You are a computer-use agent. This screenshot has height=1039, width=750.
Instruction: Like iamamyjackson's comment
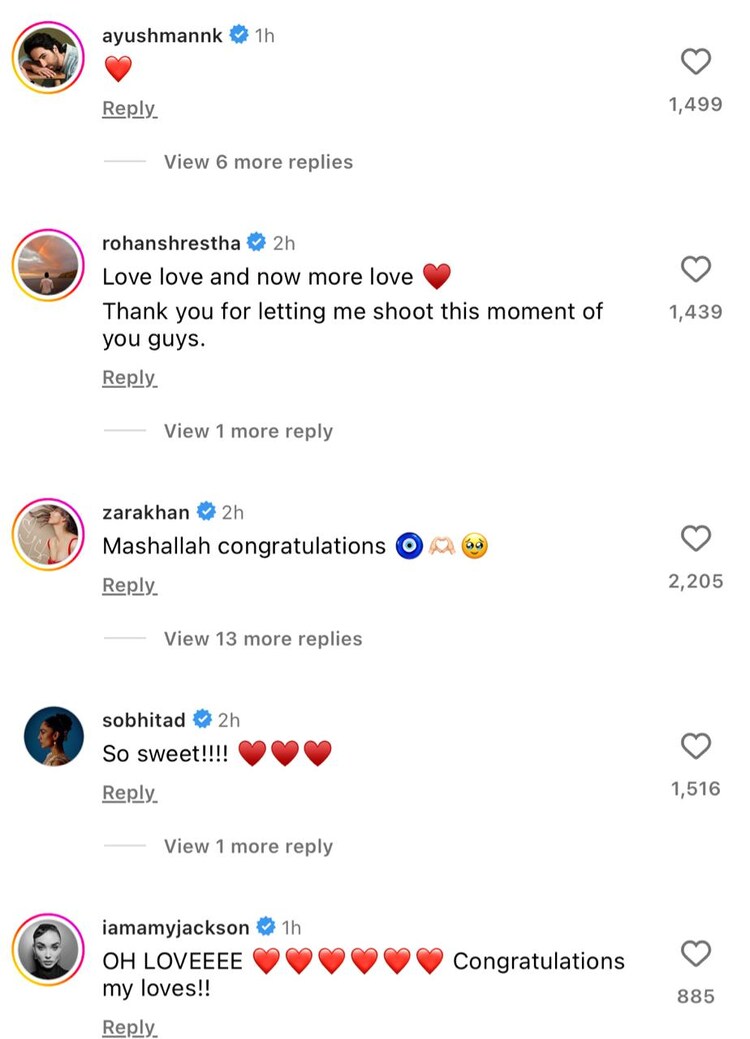pyautogui.click(x=696, y=954)
